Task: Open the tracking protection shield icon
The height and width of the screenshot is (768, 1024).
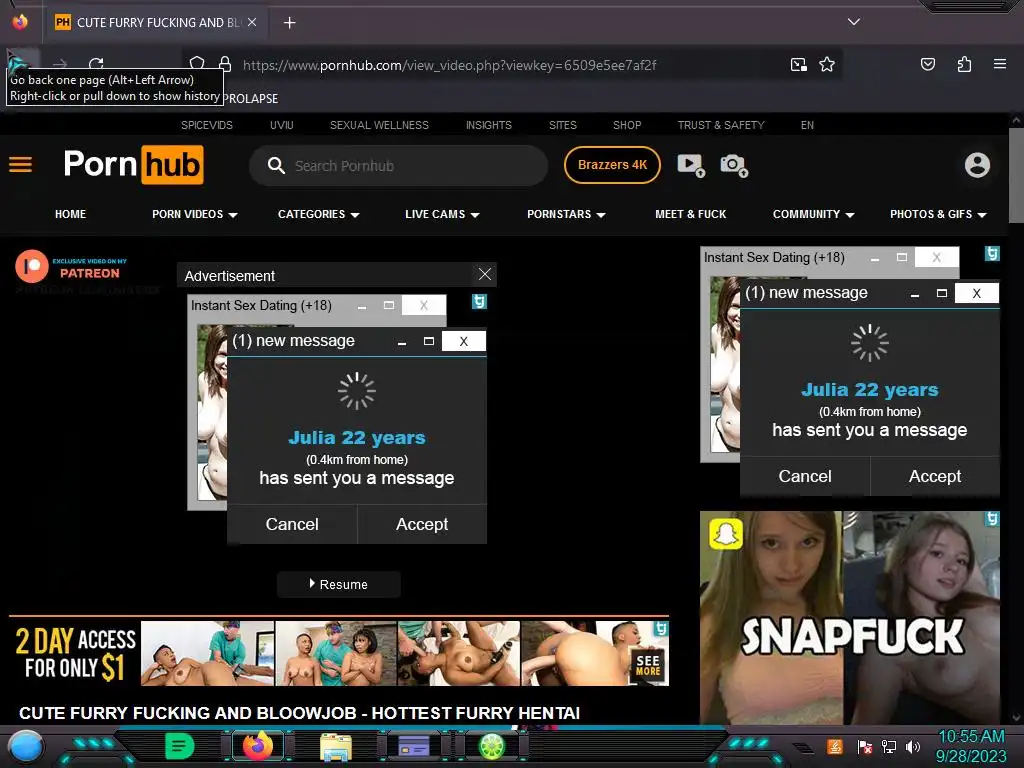Action: click(197, 63)
